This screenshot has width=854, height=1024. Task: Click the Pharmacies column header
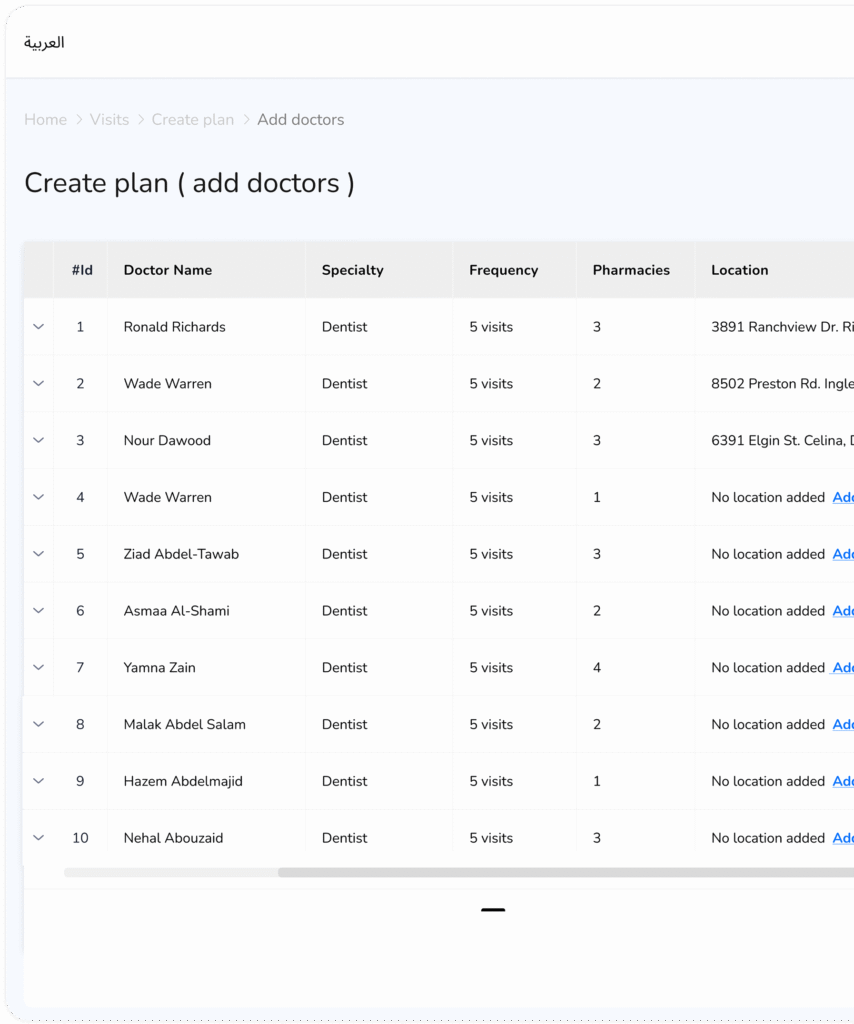pos(631,270)
